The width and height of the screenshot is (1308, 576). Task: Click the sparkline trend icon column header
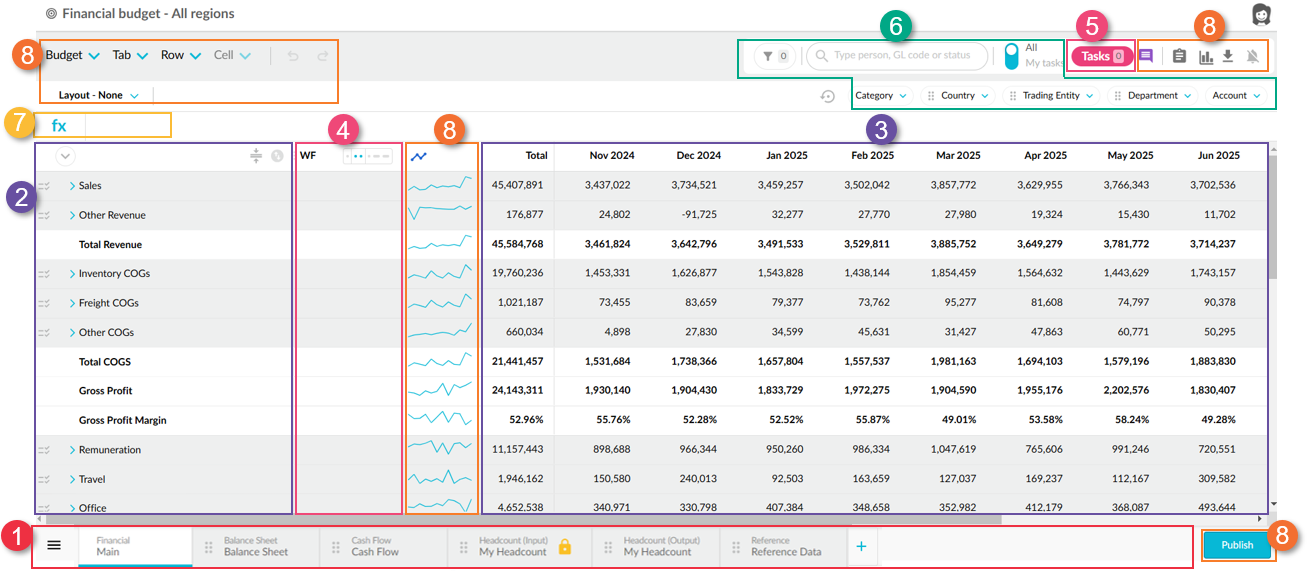[418, 156]
